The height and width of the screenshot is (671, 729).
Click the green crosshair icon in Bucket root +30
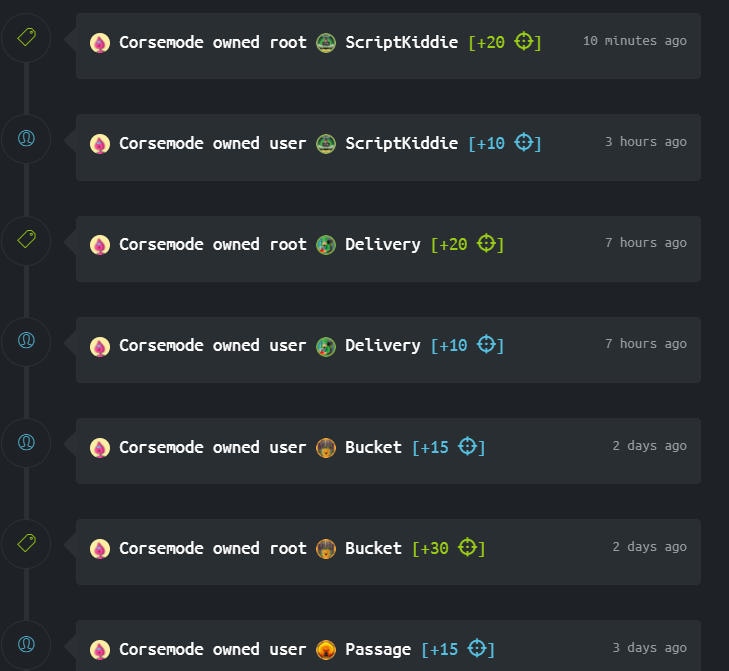click(x=467, y=547)
